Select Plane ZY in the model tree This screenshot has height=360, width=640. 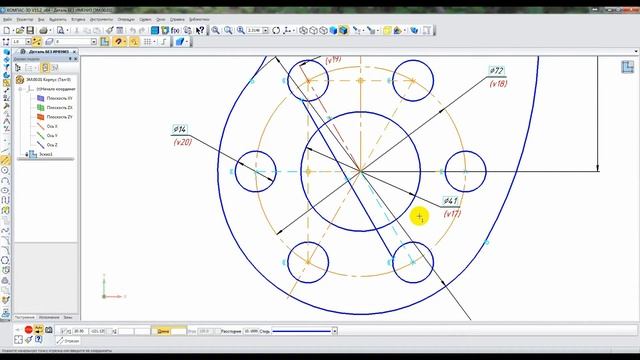pyautogui.click(x=59, y=117)
